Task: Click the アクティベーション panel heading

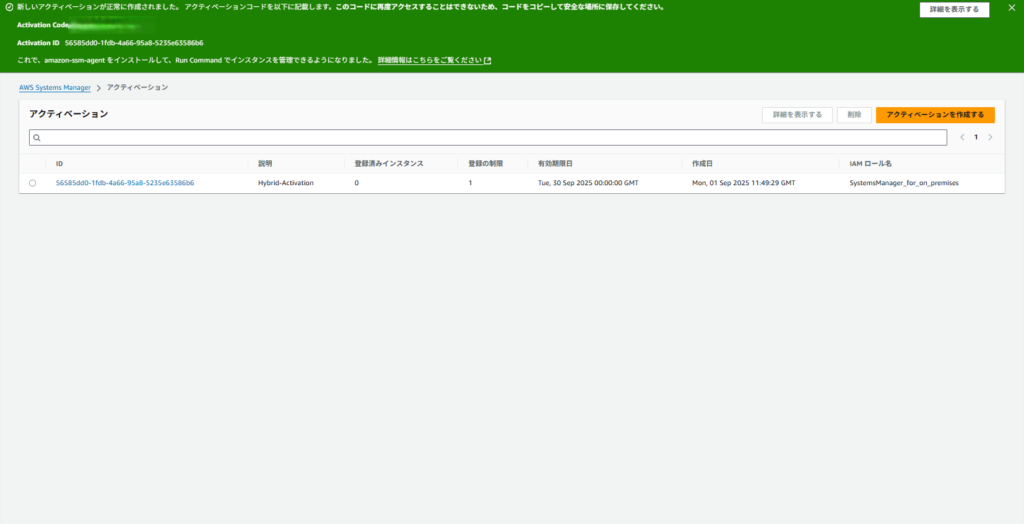Action: [69, 114]
